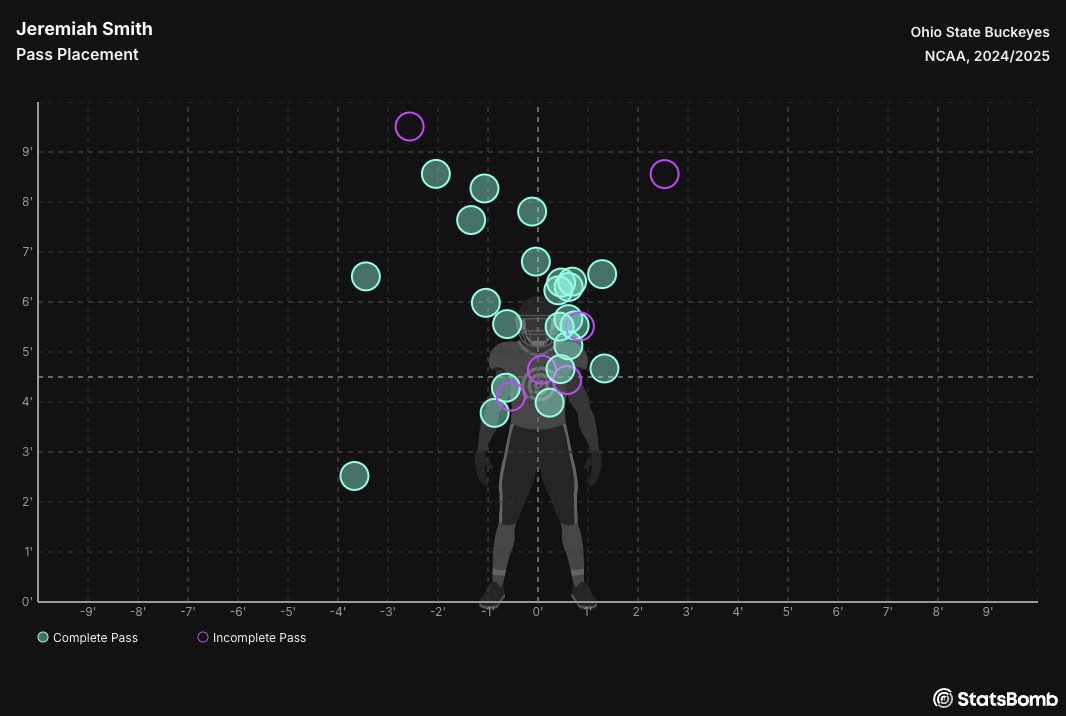The width and height of the screenshot is (1066, 716).
Task: Select the highest incomplete pass marker above 9'
Action: [x=409, y=126]
